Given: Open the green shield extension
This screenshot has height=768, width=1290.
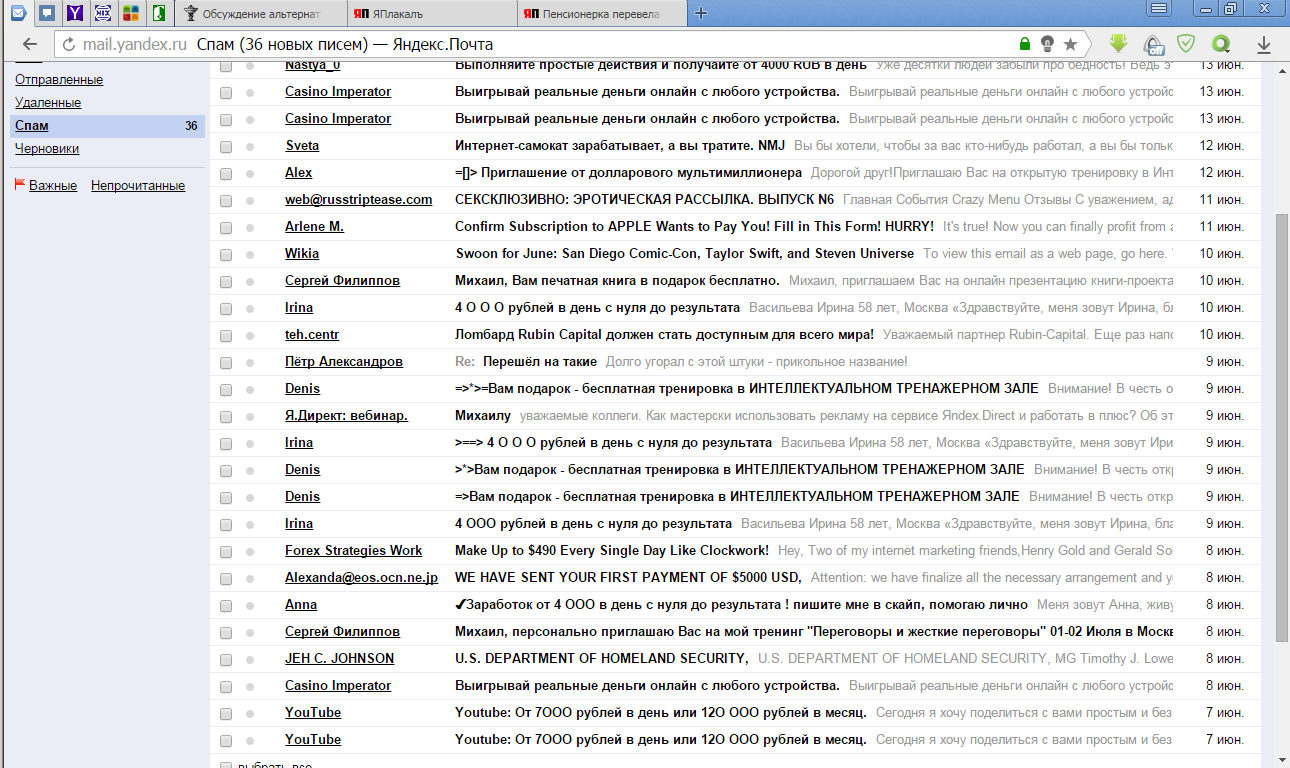Looking at the screenshot, I should [1186, 44].
